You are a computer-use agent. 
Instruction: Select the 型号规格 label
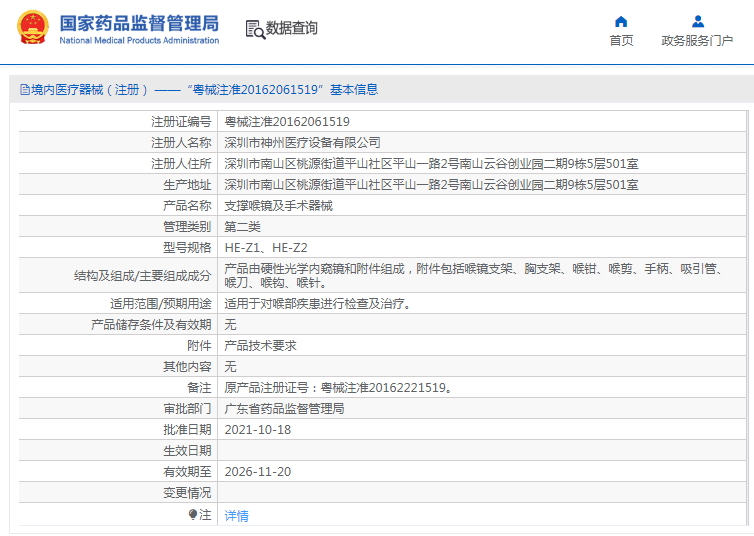(187, 248)
